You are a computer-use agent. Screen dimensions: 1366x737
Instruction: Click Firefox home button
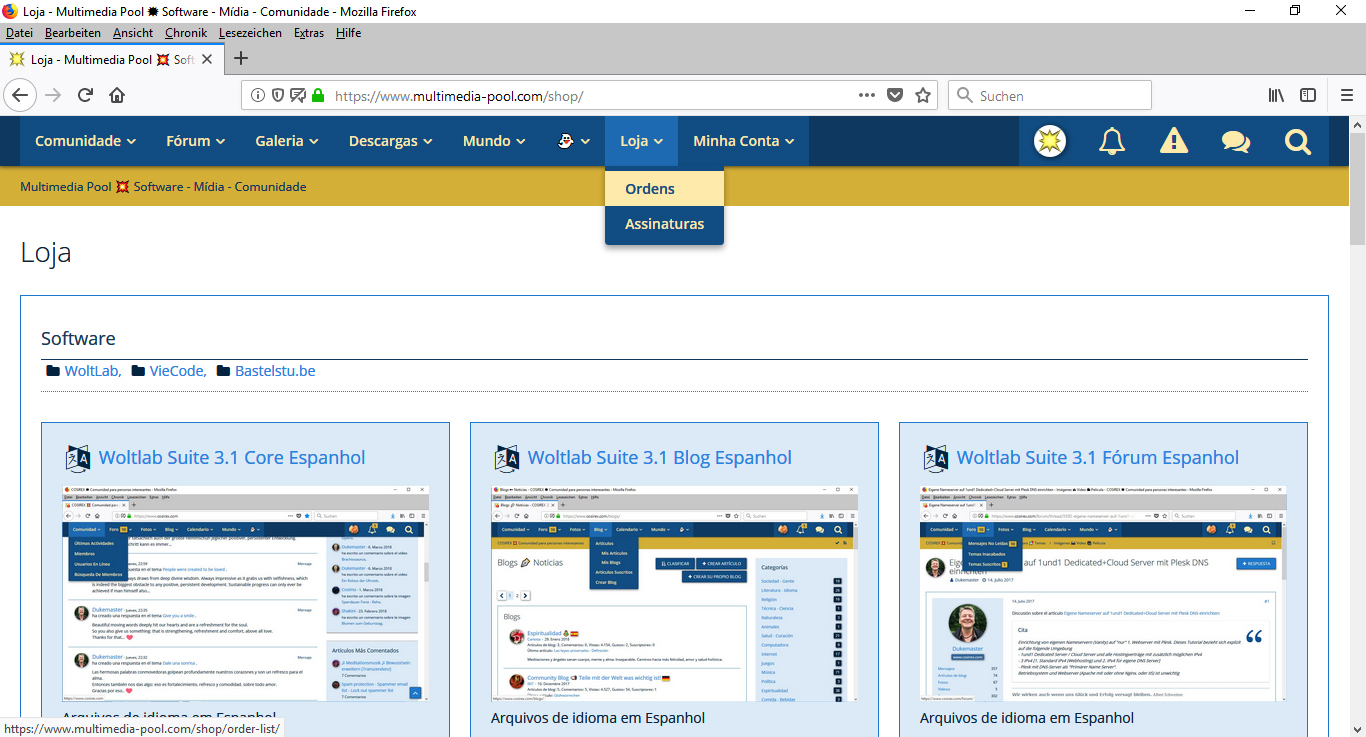tap(117, 96)
